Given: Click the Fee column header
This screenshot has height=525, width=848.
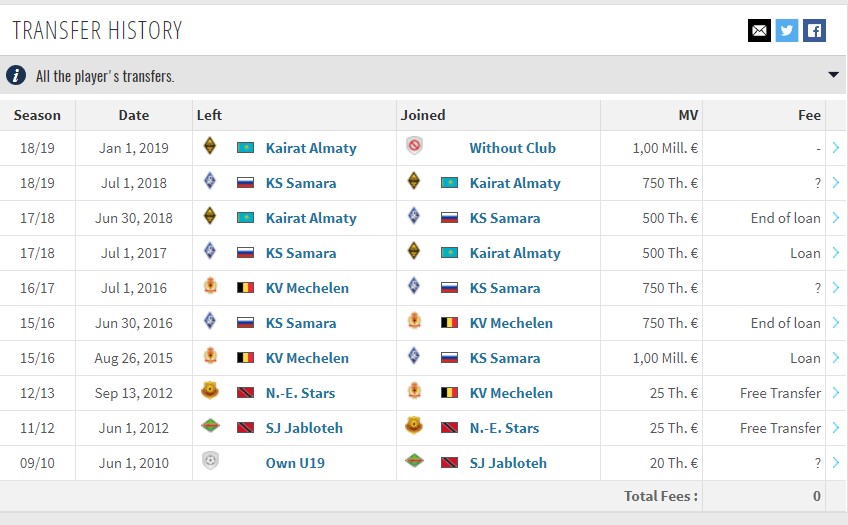Looking at the screenshot, I should (x=809, y=115).
